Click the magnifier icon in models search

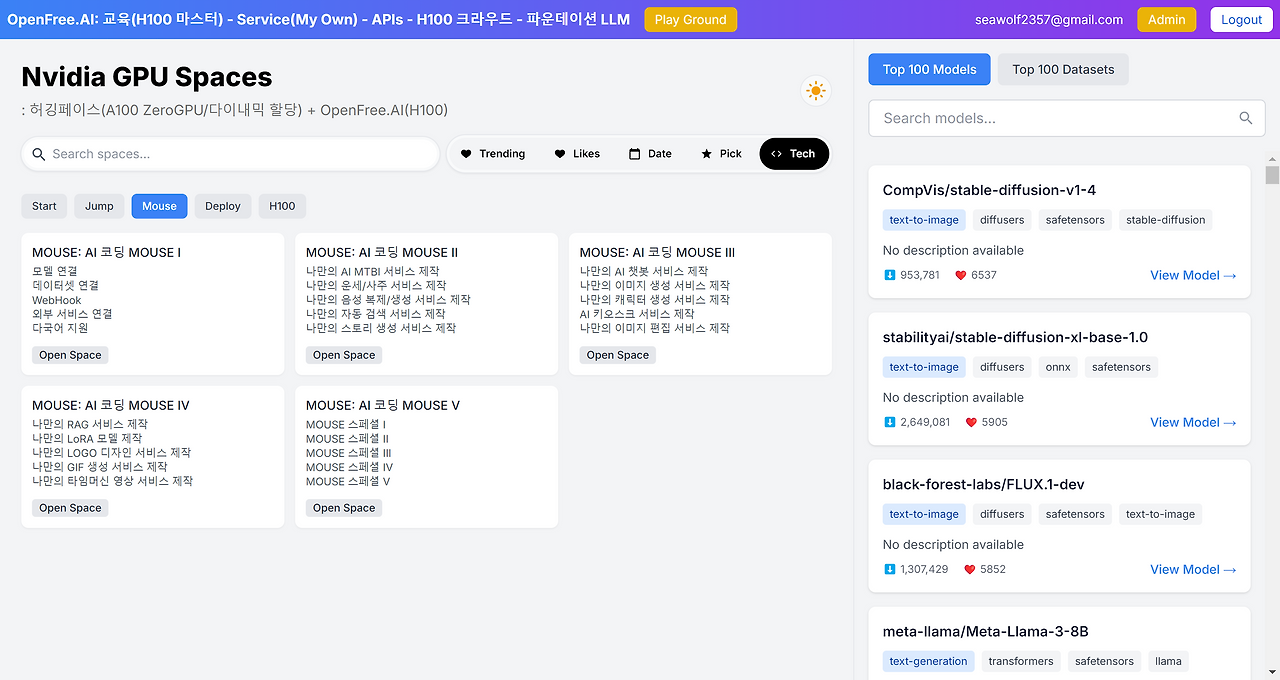1245,118
